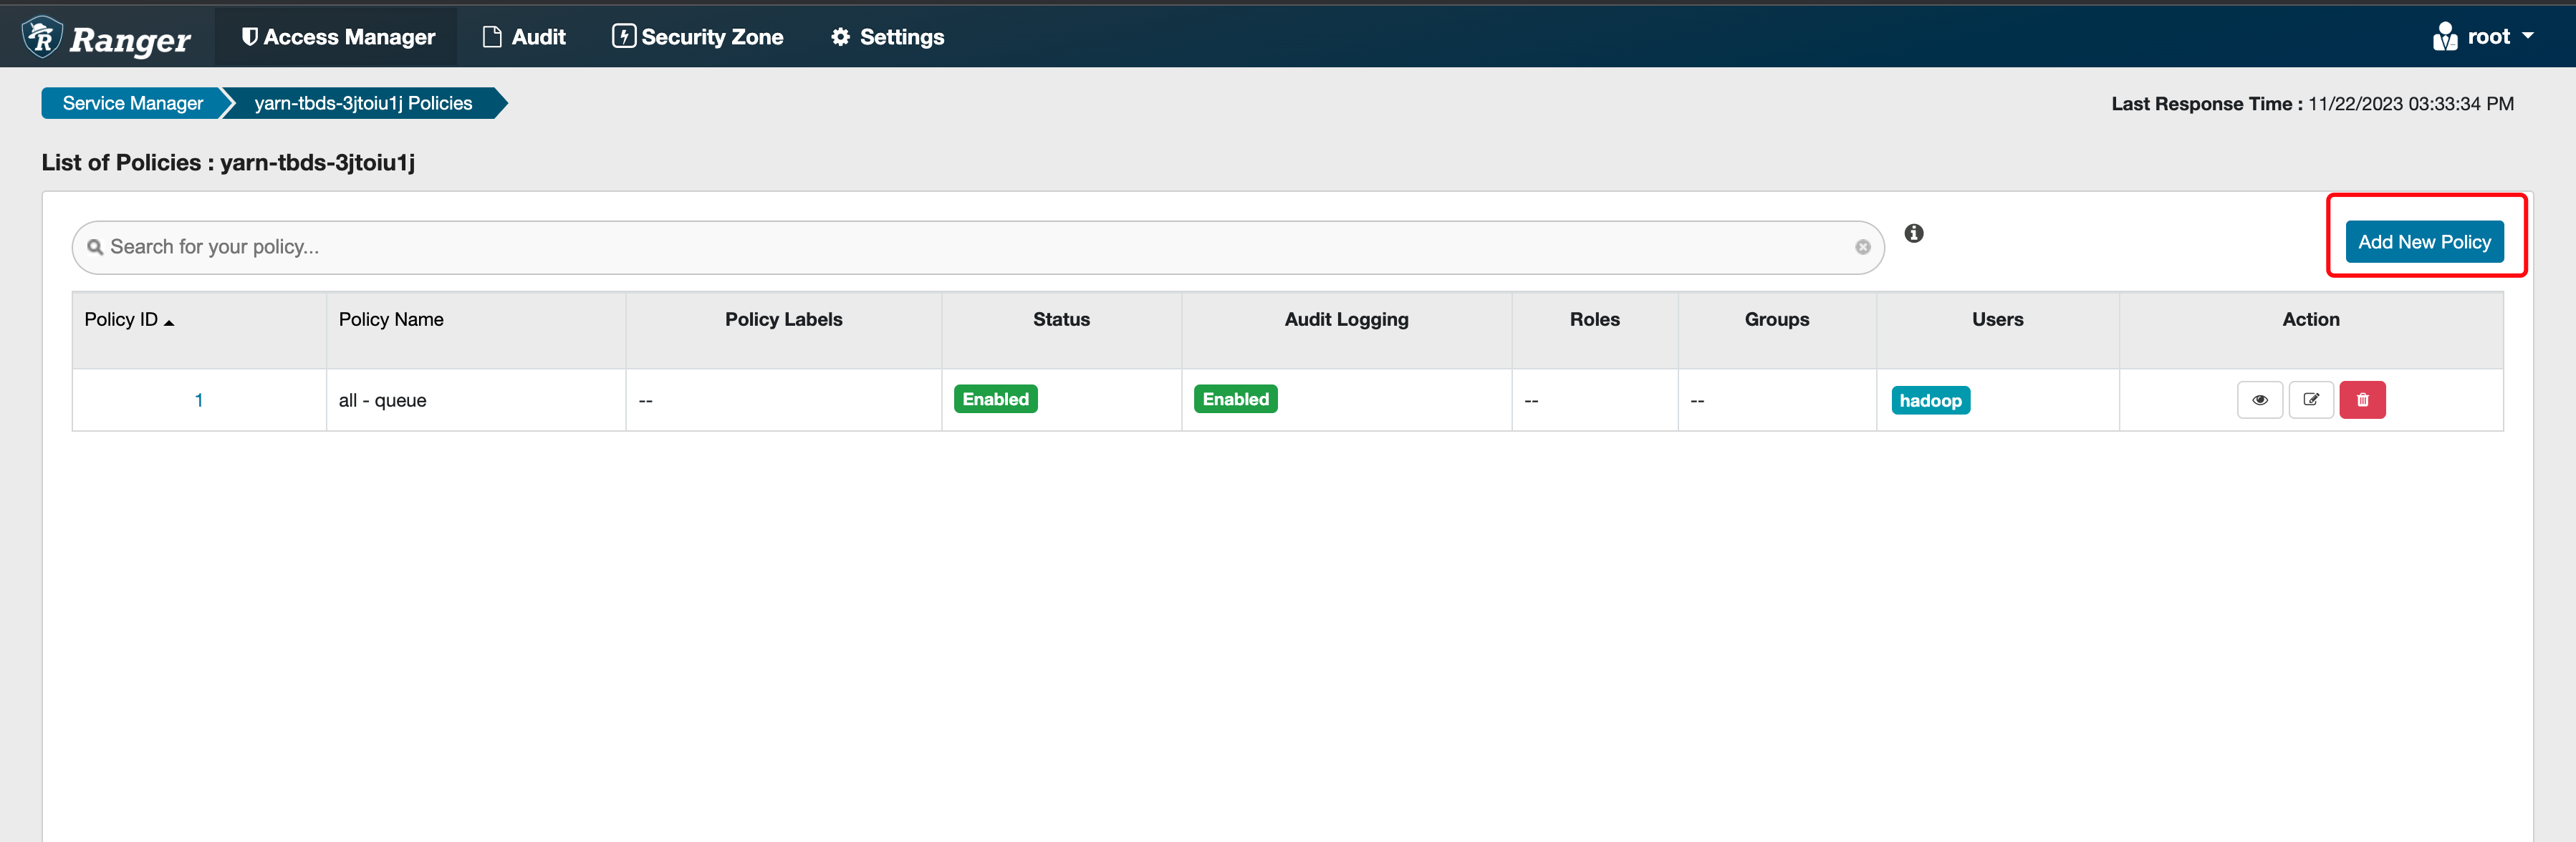Image resolution: width=2576 pixels, height=842 pixels.
Task: Click the search info icon
Action: (x=1913, y=233)
